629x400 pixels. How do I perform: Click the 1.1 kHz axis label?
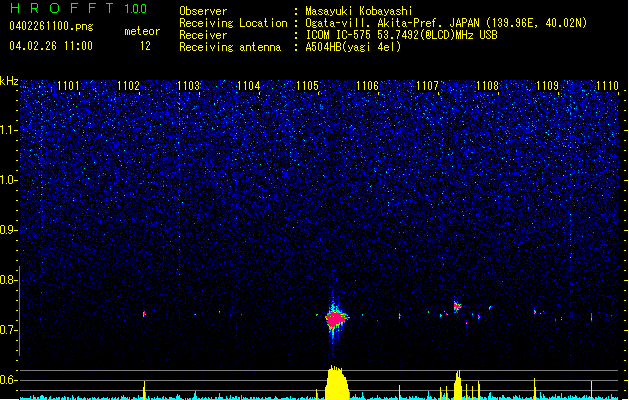8,130
